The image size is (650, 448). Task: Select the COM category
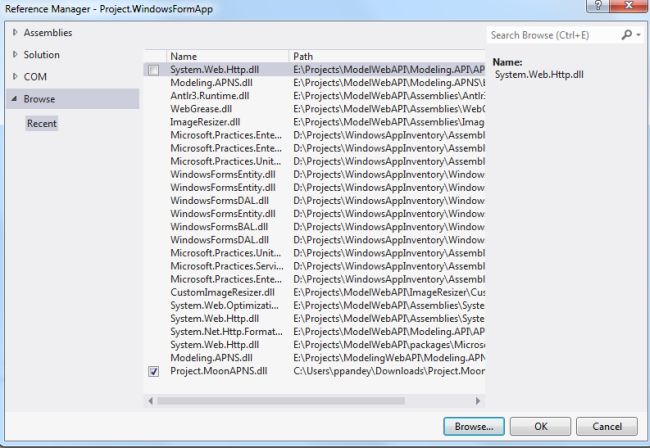[35, 77]
